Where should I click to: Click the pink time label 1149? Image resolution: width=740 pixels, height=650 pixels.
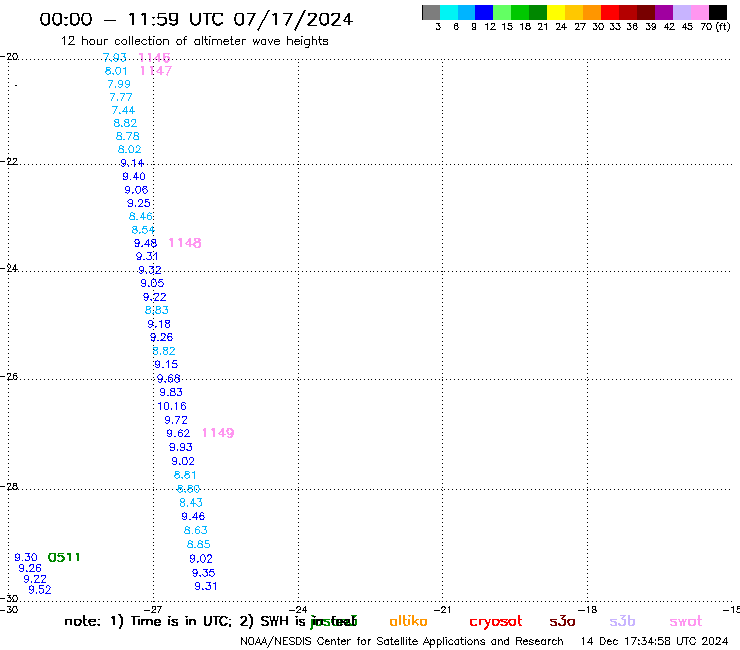(218, 433)
